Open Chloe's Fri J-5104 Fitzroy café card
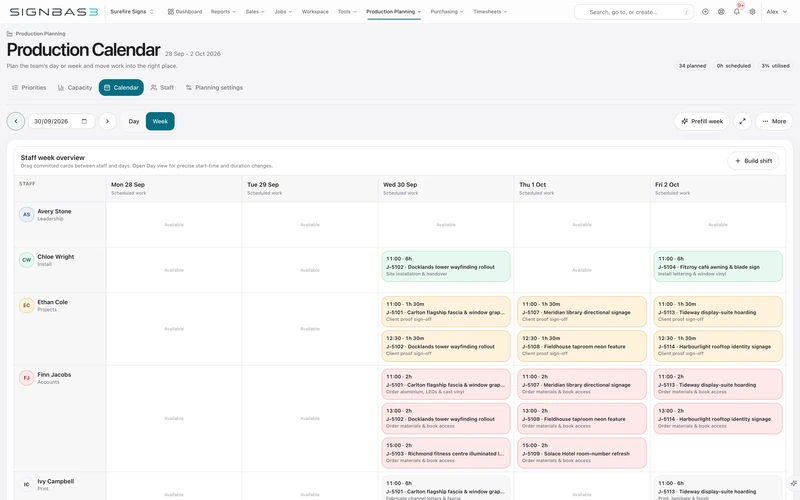Image resolution: width=800 pixels, height=500 pixels. click(x=718, y=266)
